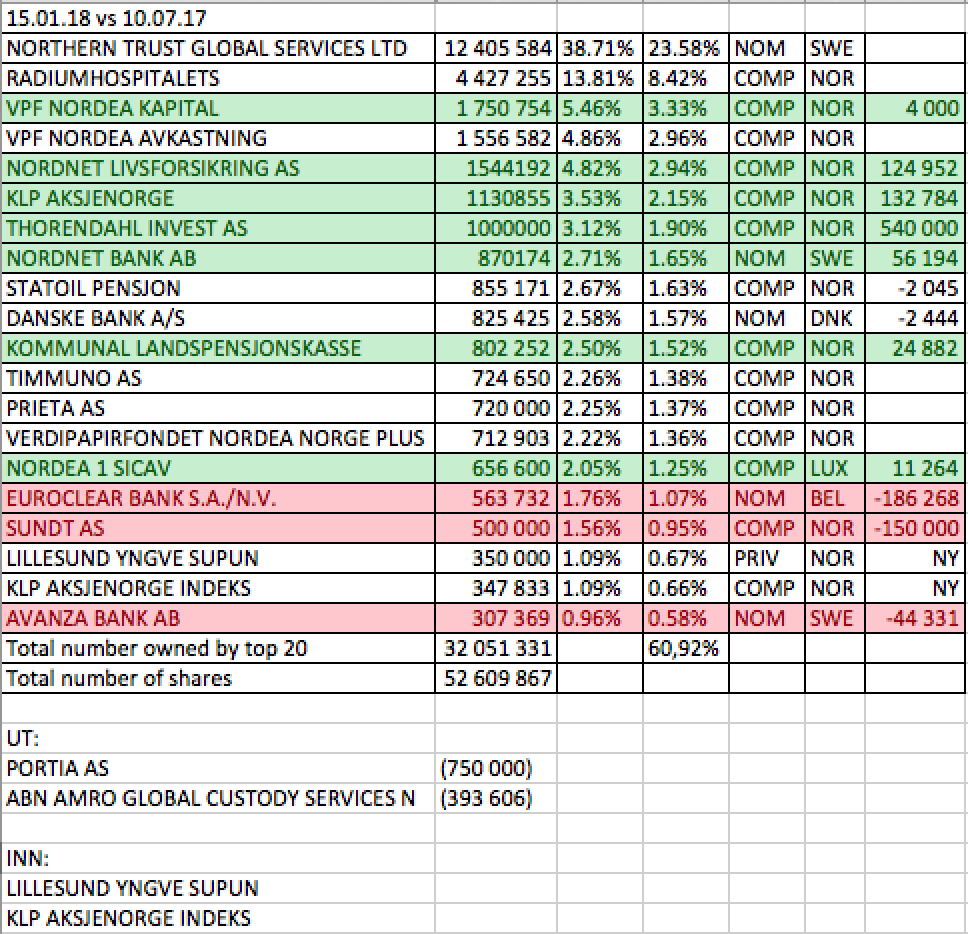Click the 32 051 331 total cell
Image resolution: width=968 pixels, height=934 pixels.
[496, 648]
